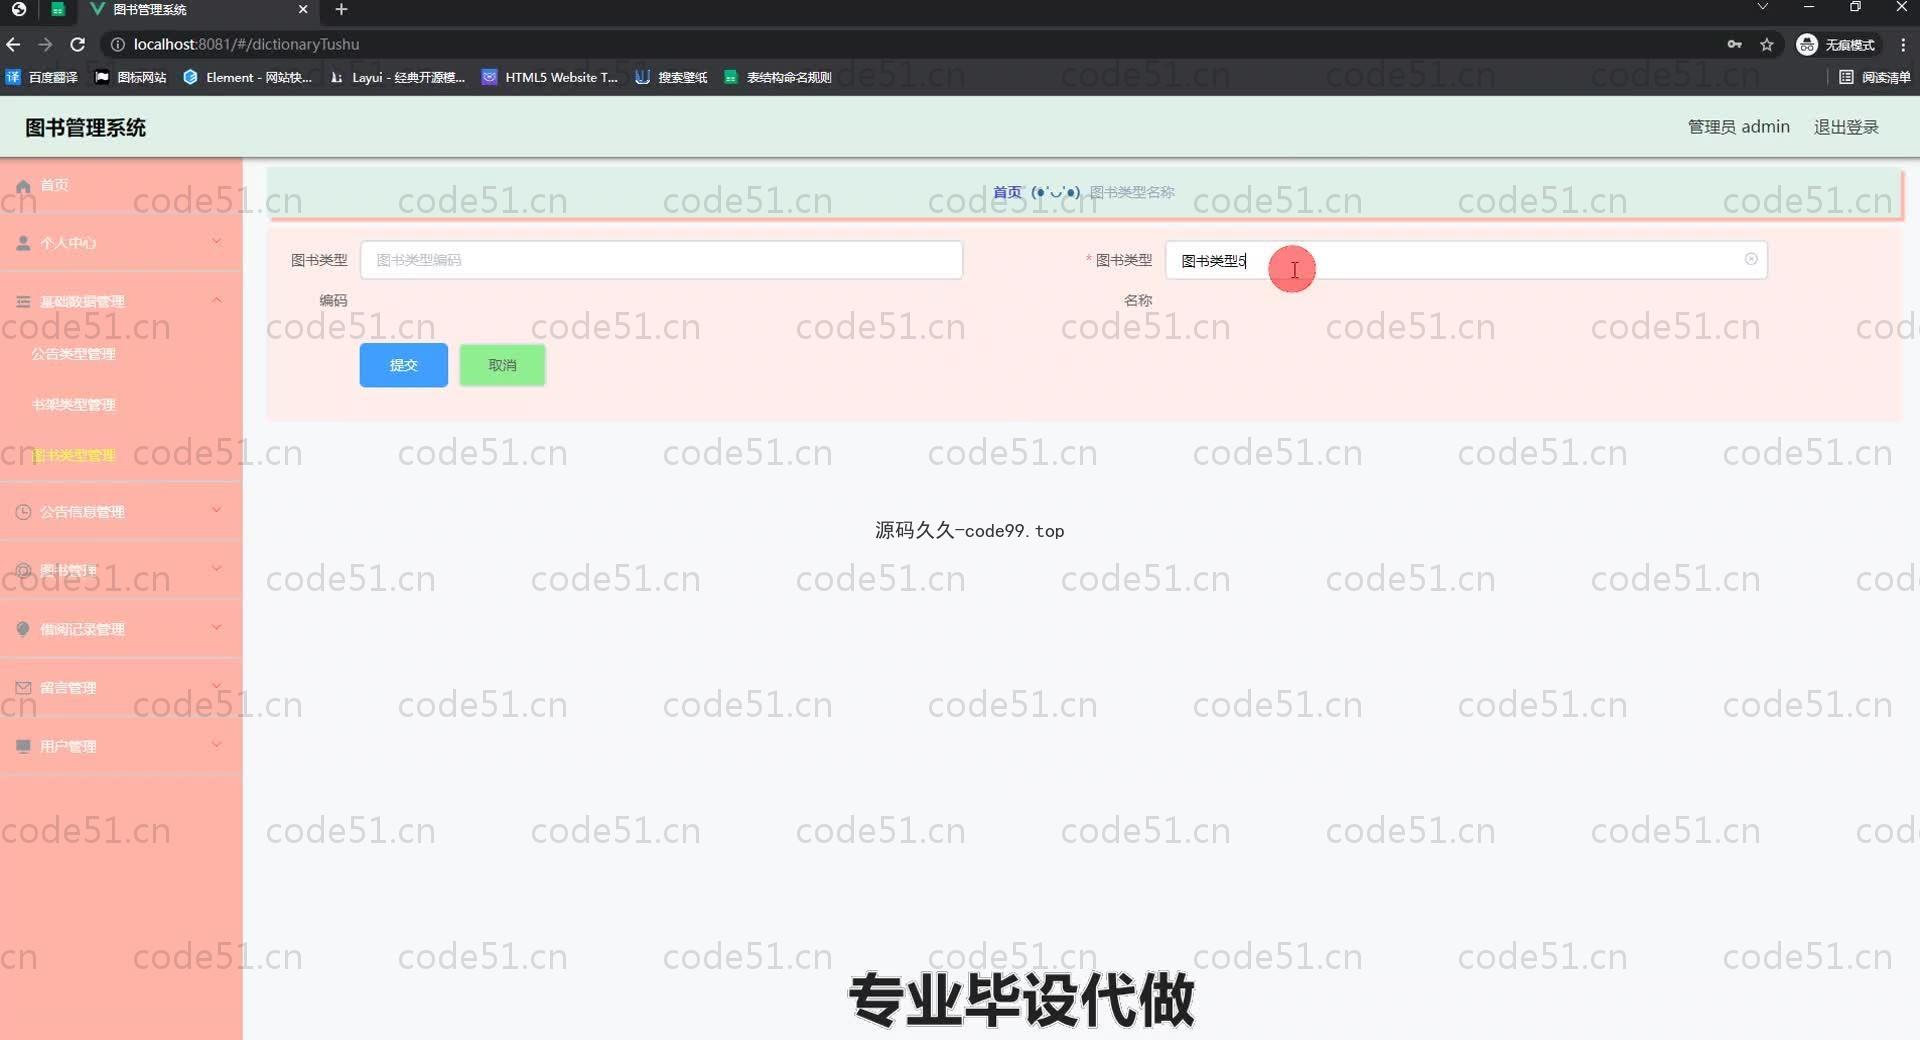Click the incognito 无痕模式 icon
1920x1040 pixels.
pyautogui.click(x=1807, y=44)
